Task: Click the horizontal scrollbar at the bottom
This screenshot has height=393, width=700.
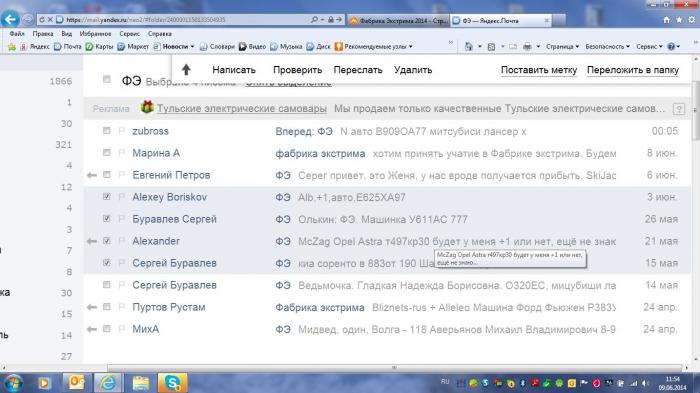Action: click(x=394, y=368)
